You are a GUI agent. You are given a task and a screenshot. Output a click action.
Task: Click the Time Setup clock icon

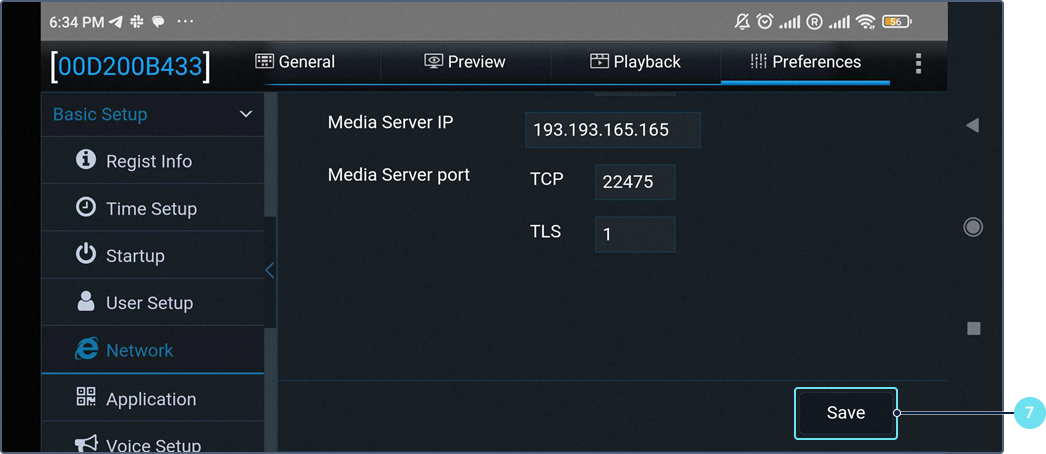pyautogui.click(x=86, y=208)
